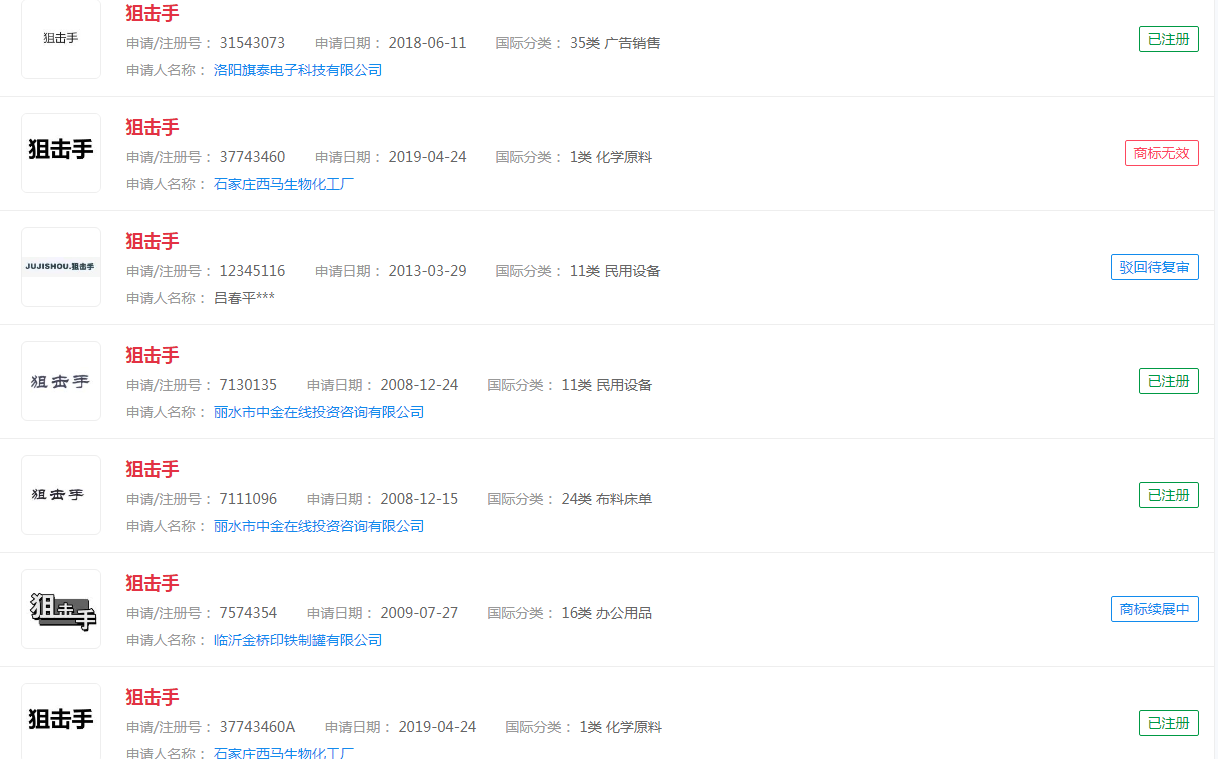The width and height of the screenshot is (1218, 759).
Task: Open applicant 临沂金桥印铁制罐有限公司
Action: click(298, 640)
